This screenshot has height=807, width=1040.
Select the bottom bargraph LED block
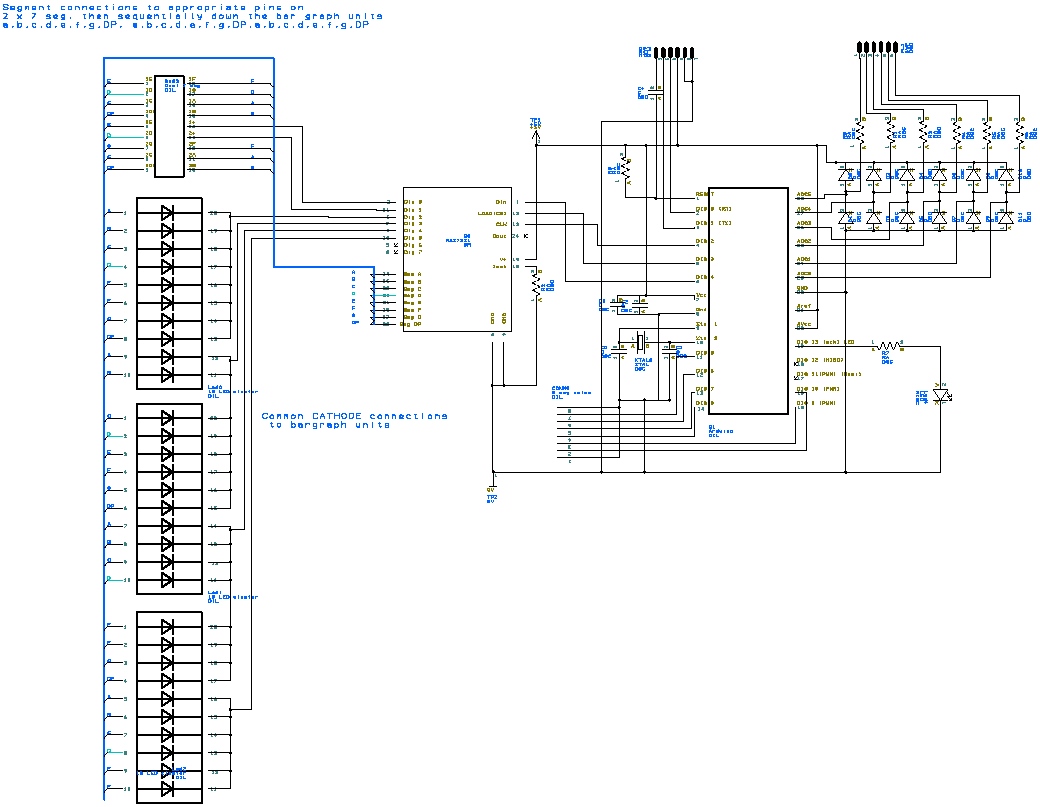[x=169, y=708]
